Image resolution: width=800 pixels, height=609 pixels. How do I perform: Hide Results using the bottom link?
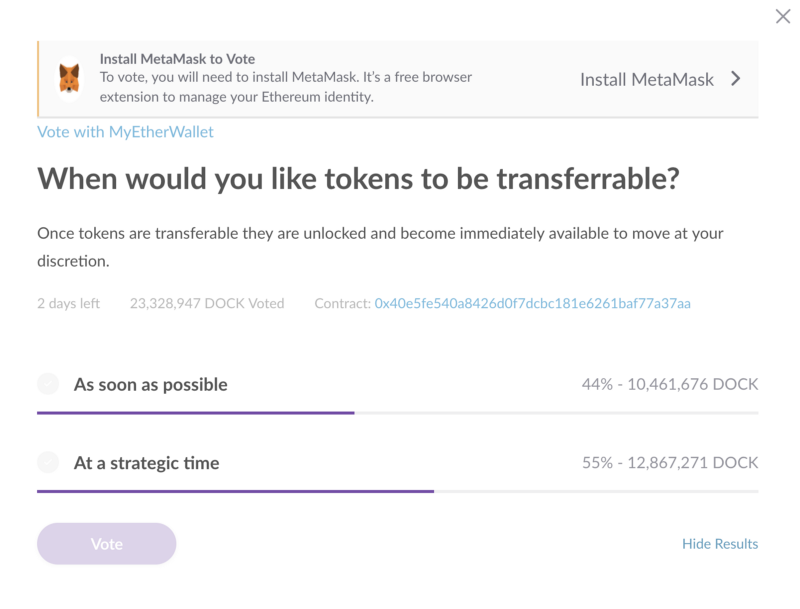pos(720,544)
